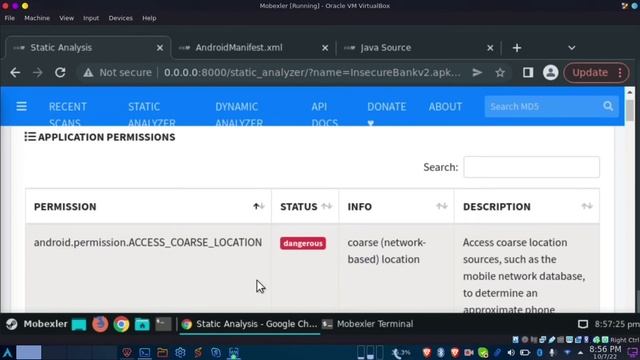
Task: Switch to Mobexler Terminal window
Action: (x=367, y=324)
